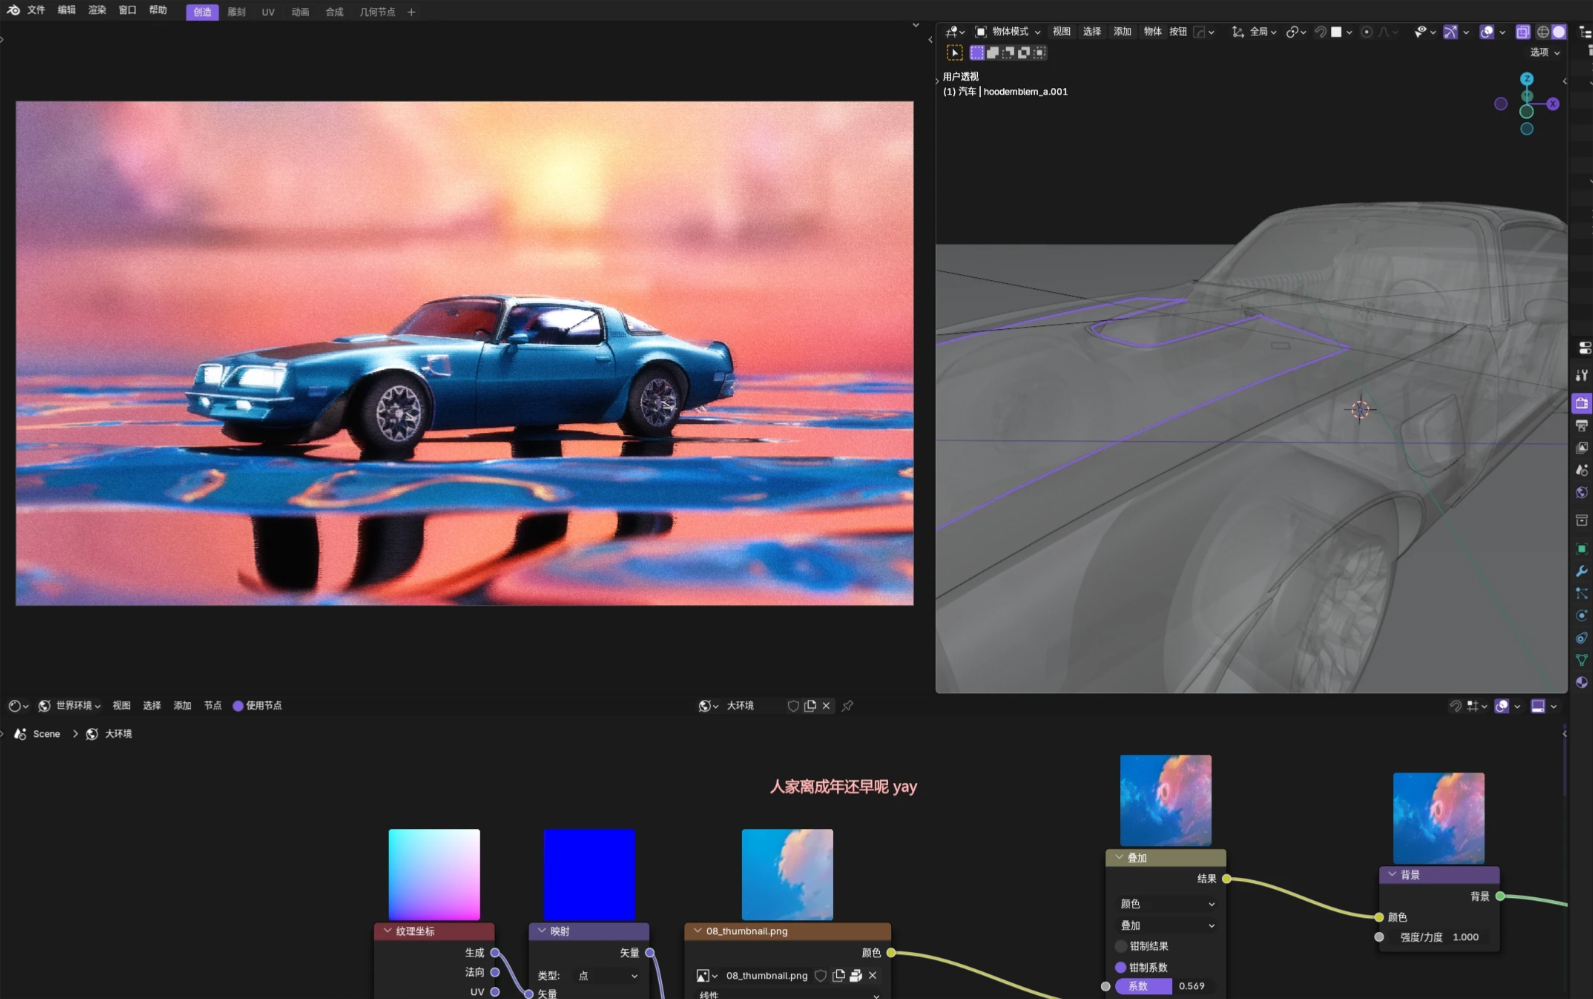The width and height of the screenshot is (1593, 999).
Task: Open the object data properties tab
Action: coord(1582,660)
